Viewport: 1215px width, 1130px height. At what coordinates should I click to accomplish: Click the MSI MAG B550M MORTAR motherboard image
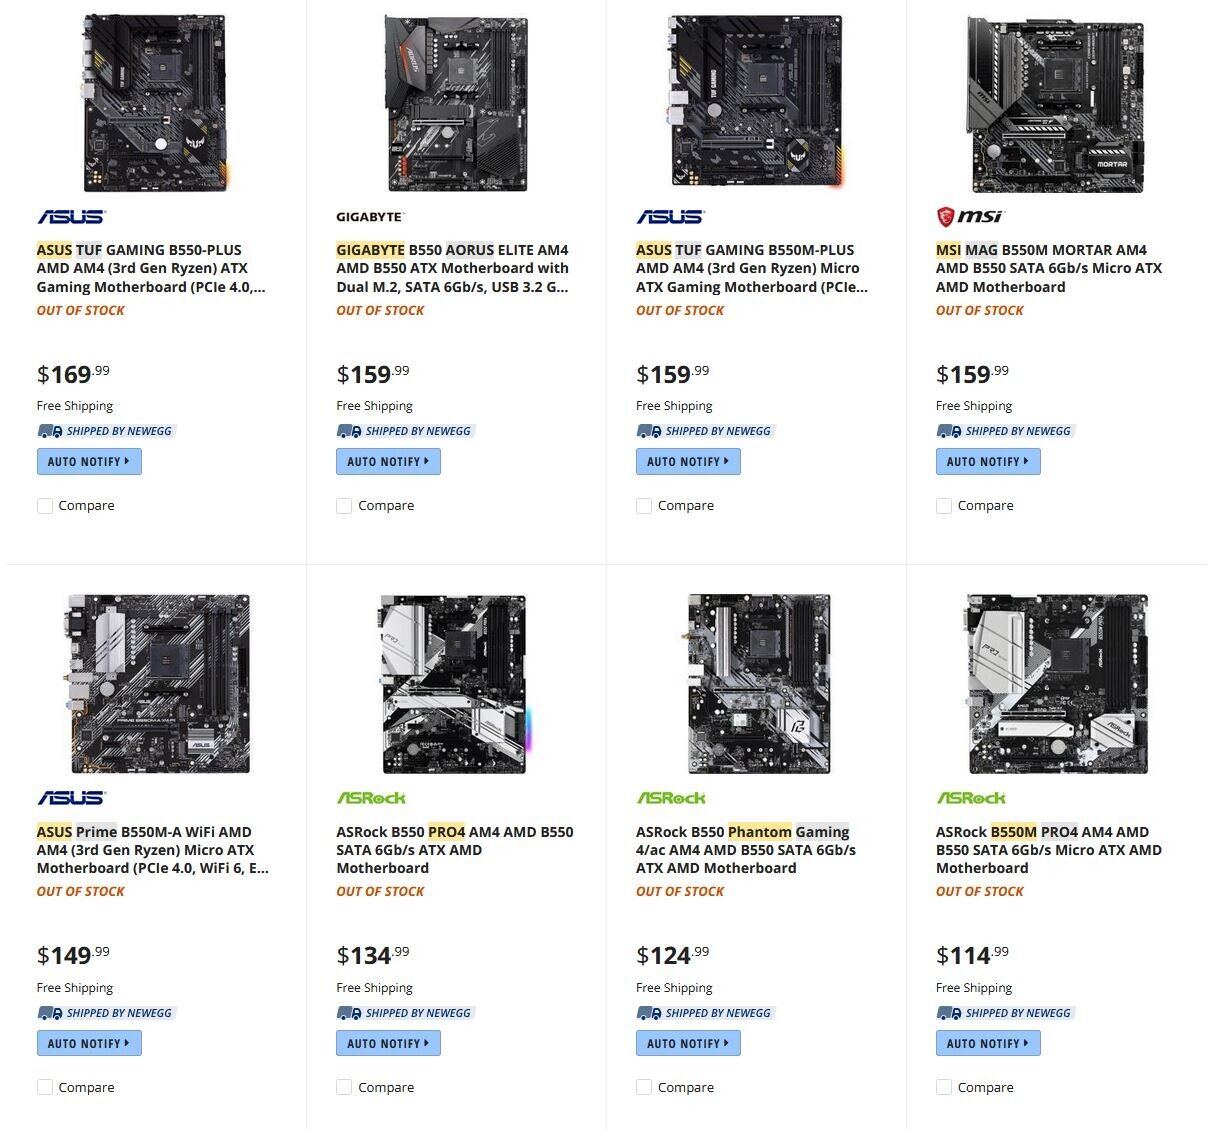(1056, 104)
